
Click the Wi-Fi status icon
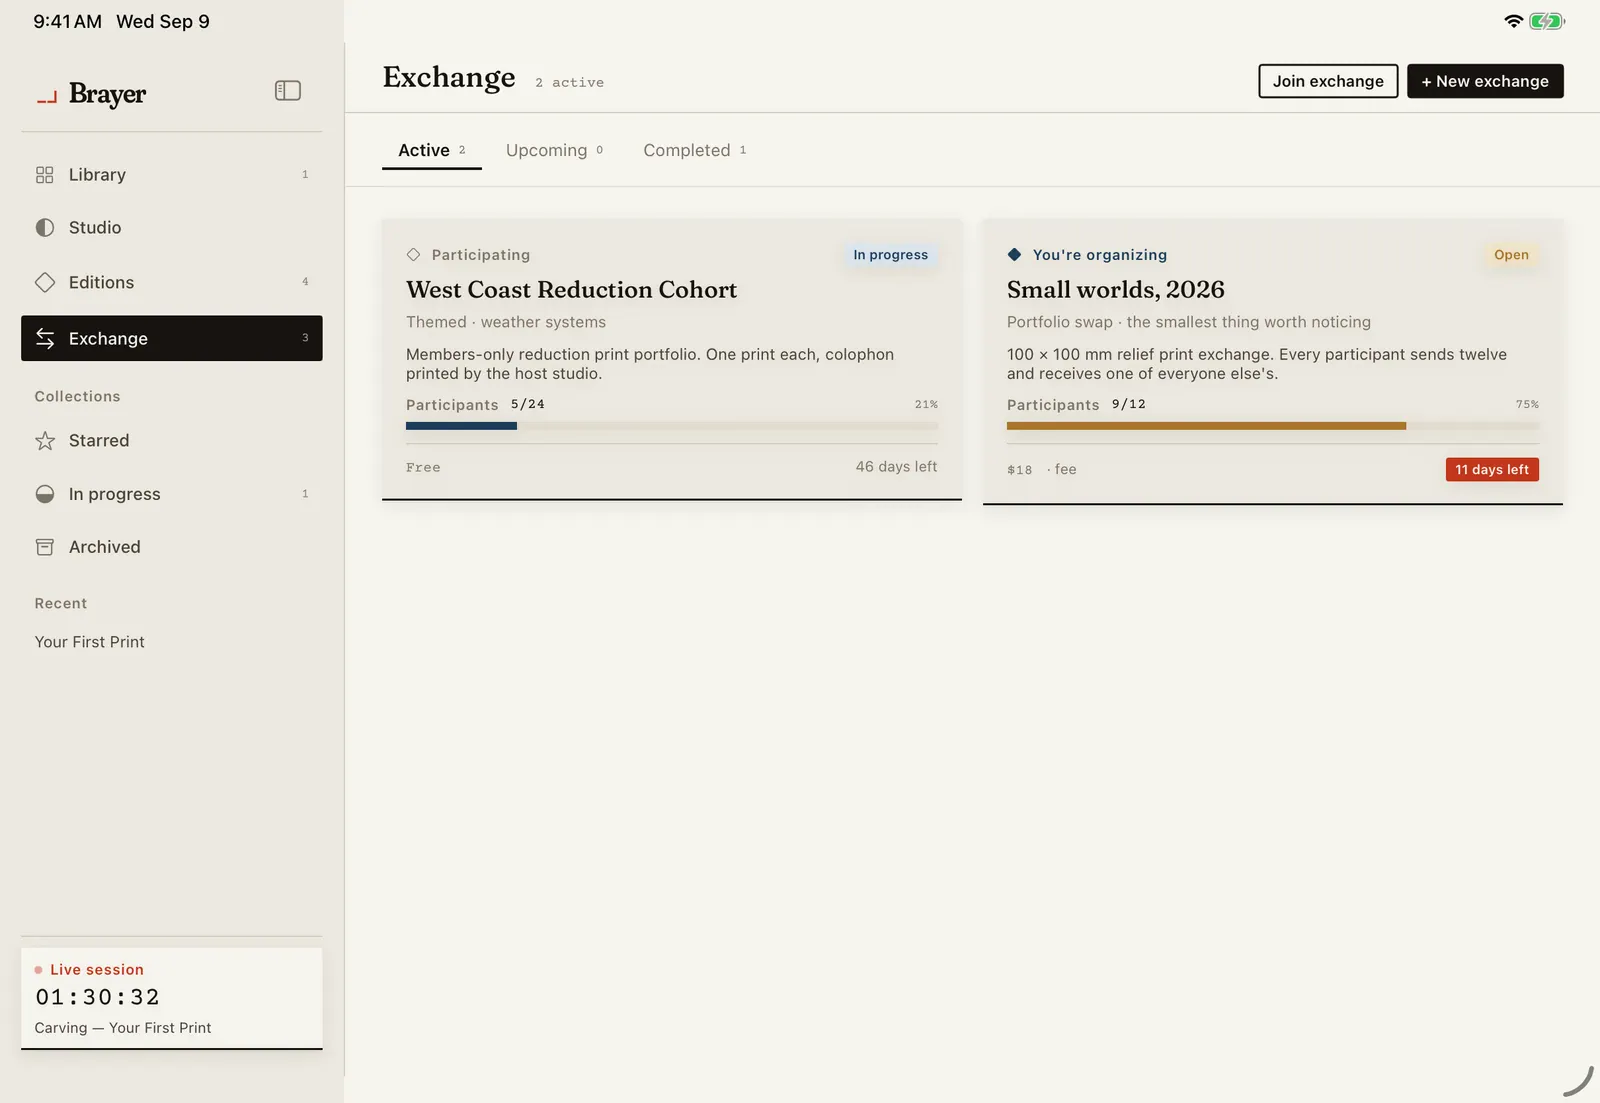click(1514, 21)
